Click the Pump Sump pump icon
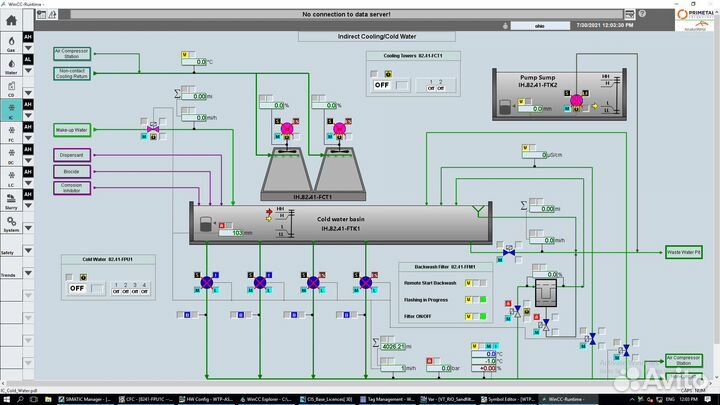Image resolution: width=720 pixels, height=405 pixels. pyautogui.click(x=576, y=101)
